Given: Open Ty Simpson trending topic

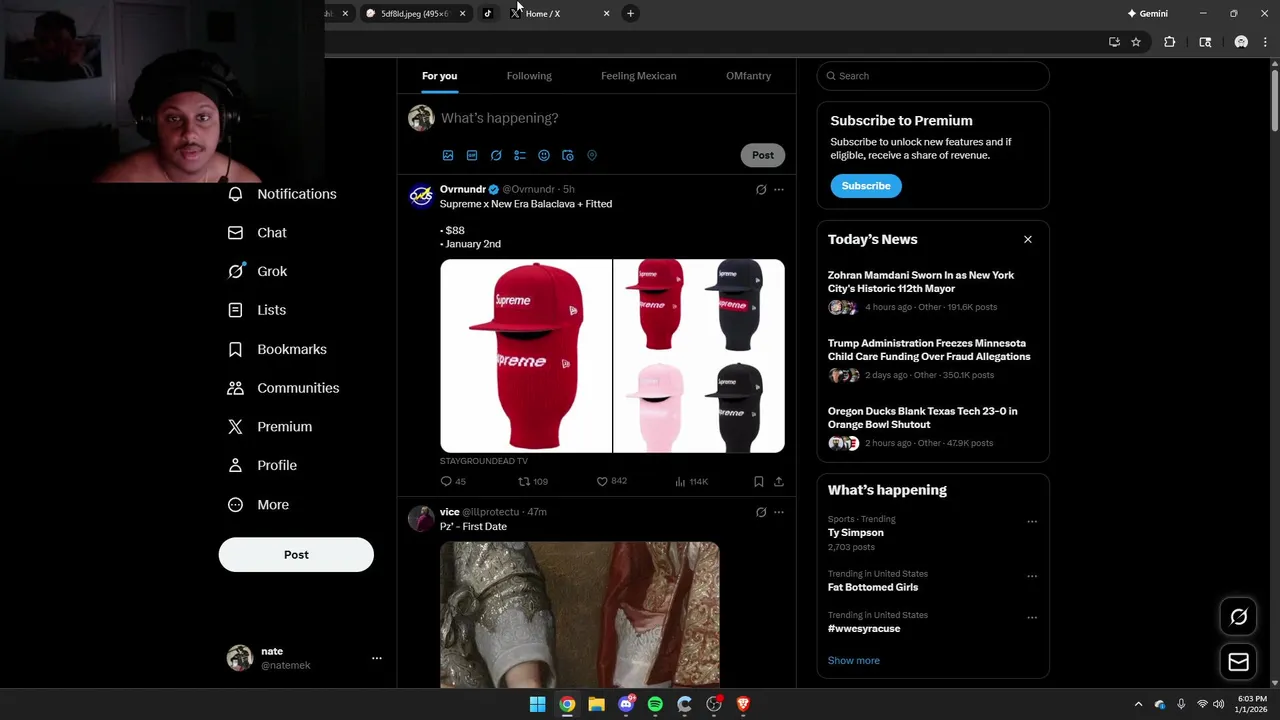Looking at the screenshot, I should pos(856,533).
